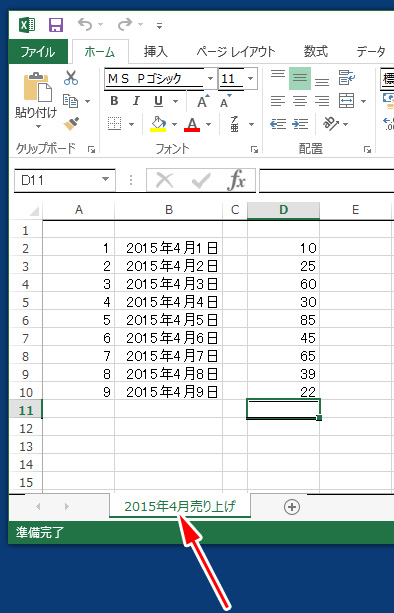Click the New Sheet plus button
Screen dimensions: 394x613
pyautogui.click(x=292, y=507)
